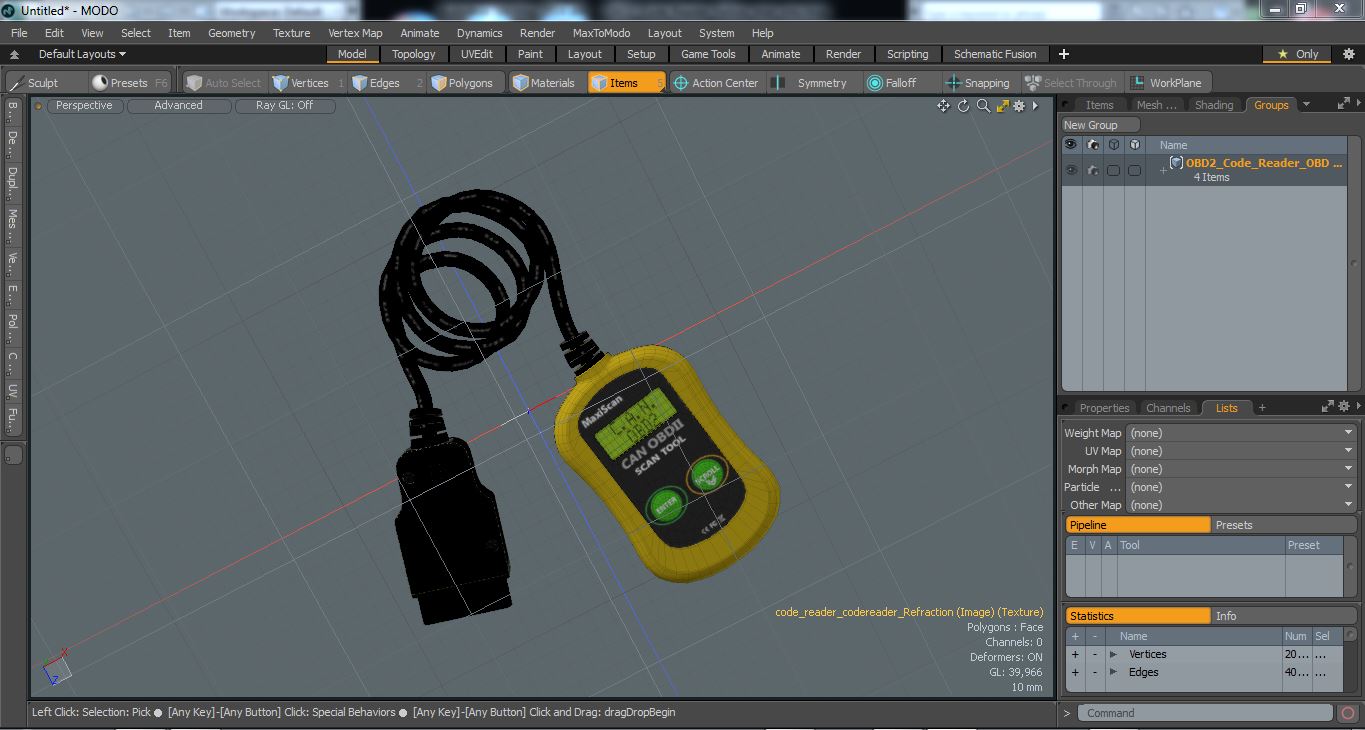The width and height of the screenshot is (1365, 730).
Task: Click the viewport options dot beside Perspective
Action: [x=39, y=106]
